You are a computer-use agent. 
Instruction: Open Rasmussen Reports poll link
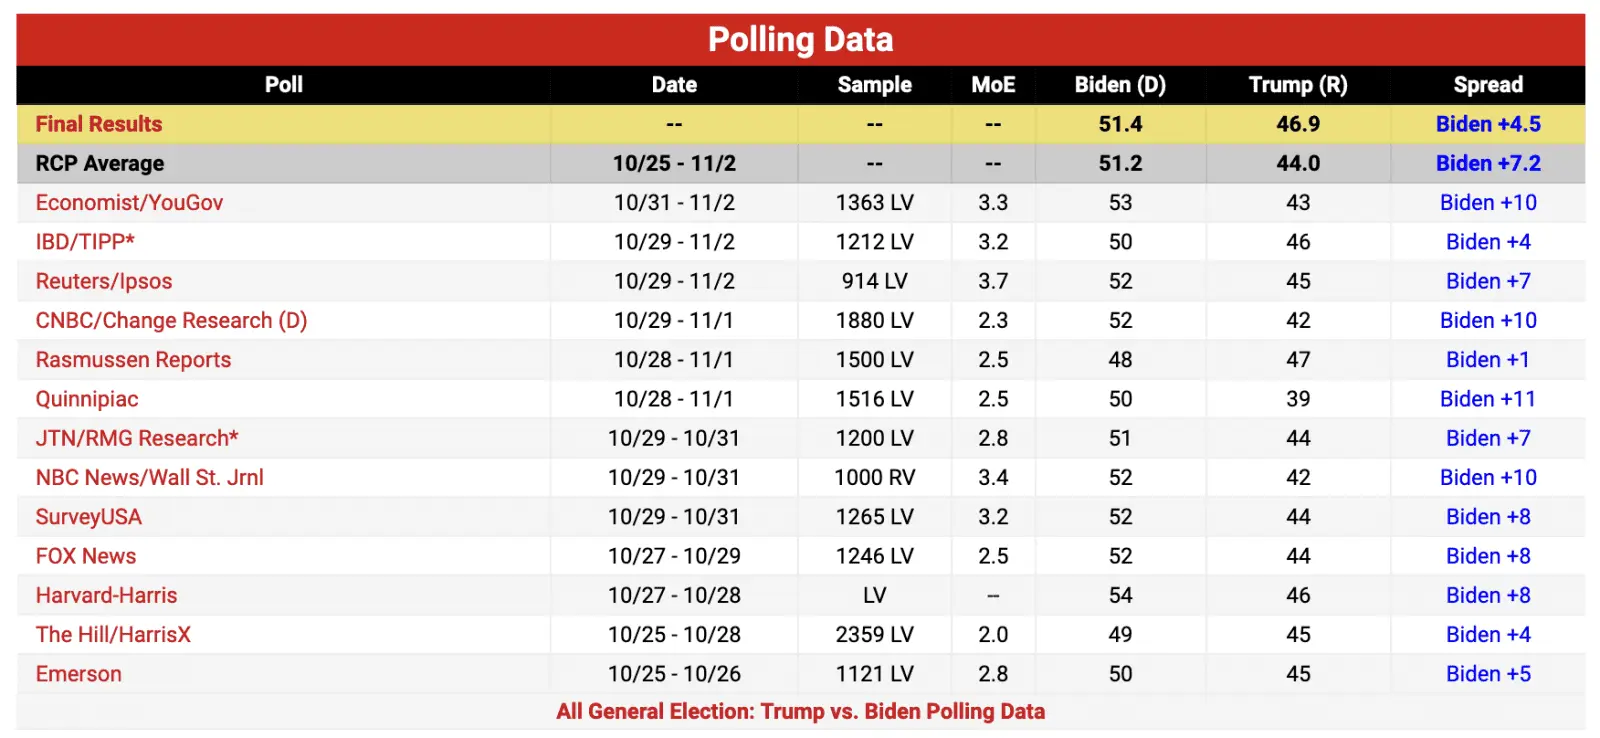point(133,360)
